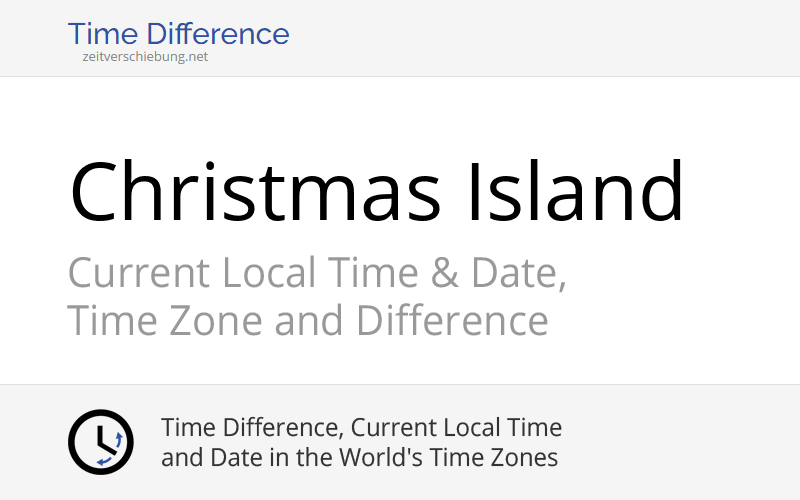This screenshot has width=800, height=500.
Task: Open the Time Difference site logo
Action: pos(179,41)
